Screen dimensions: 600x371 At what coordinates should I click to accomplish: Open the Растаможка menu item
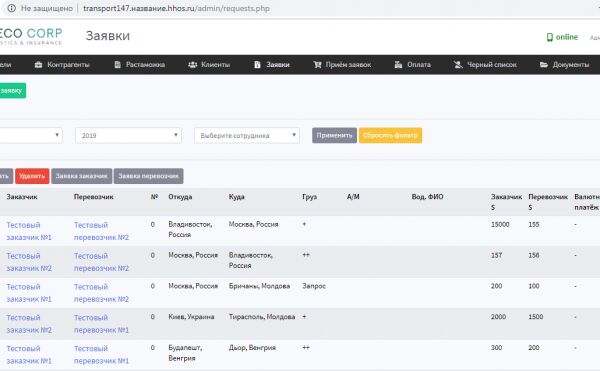145,65
